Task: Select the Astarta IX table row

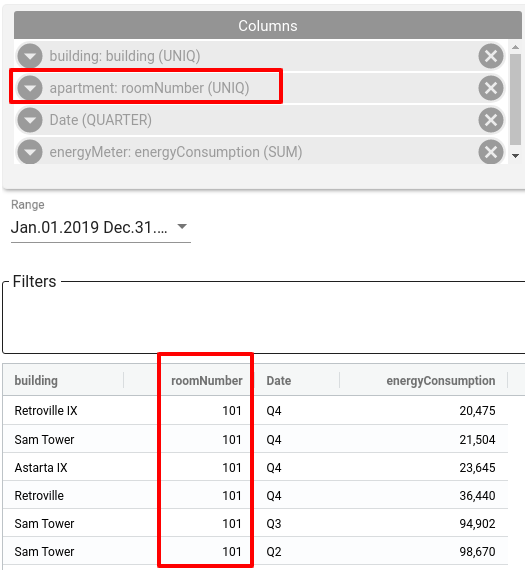Action: point(255,467)
